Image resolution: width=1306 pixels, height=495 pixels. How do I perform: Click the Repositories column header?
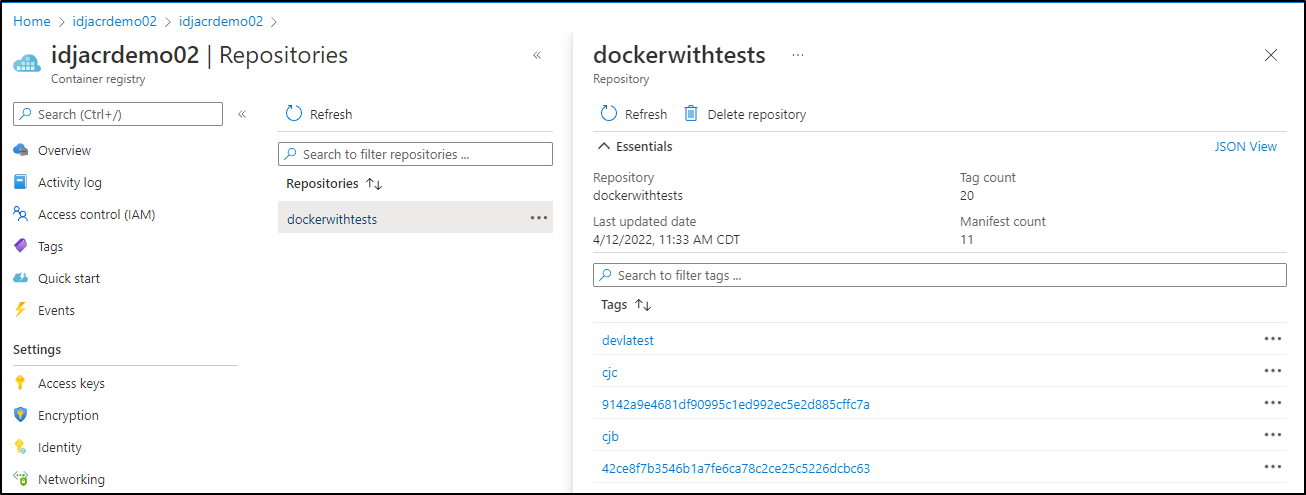point(322,184)
